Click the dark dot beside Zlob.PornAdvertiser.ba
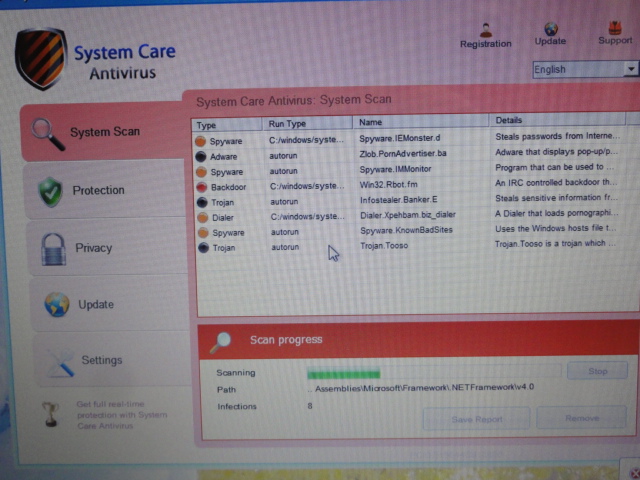Screen dimensions: 640x480 click(x=201, y=156)
